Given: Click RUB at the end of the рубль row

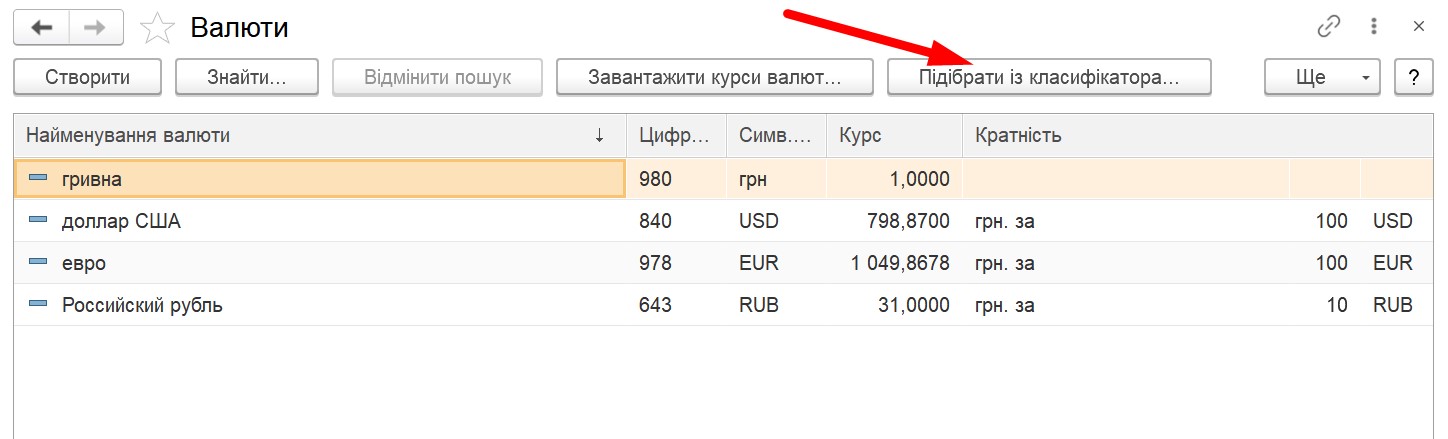Looking at the screenshot, I should pyautogui.click(x=1393, y=306).
